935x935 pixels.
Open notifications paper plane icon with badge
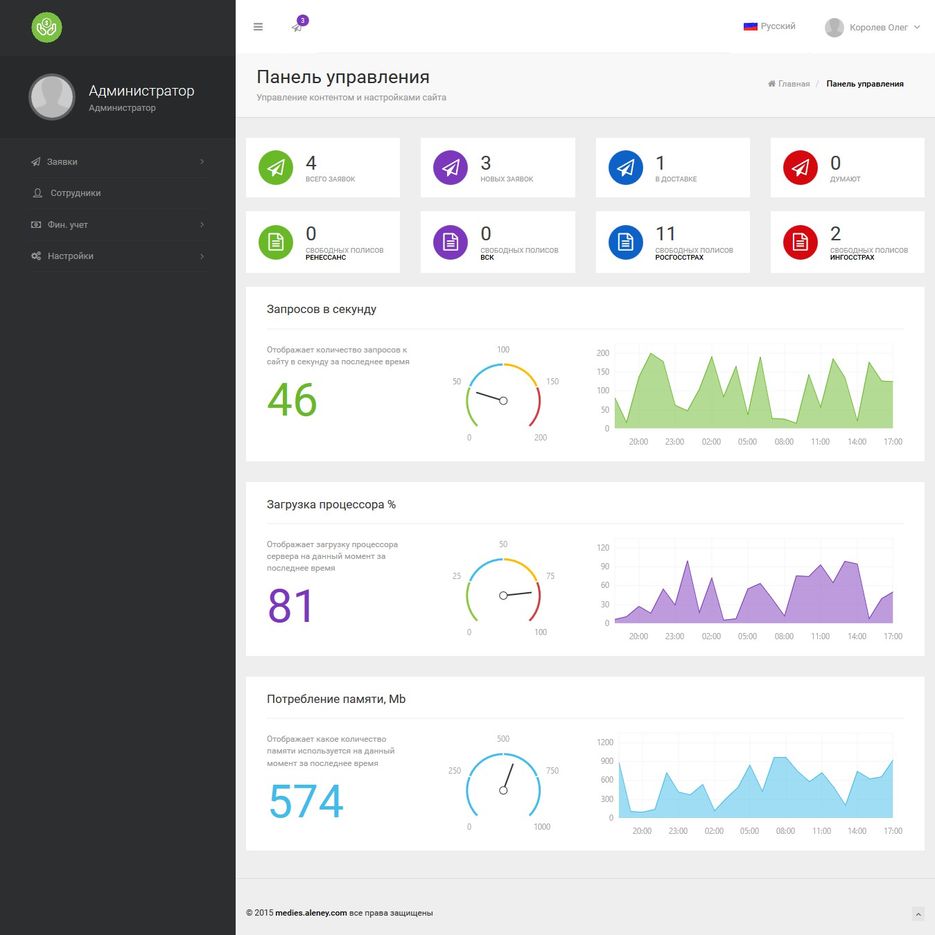pos(298,27)
